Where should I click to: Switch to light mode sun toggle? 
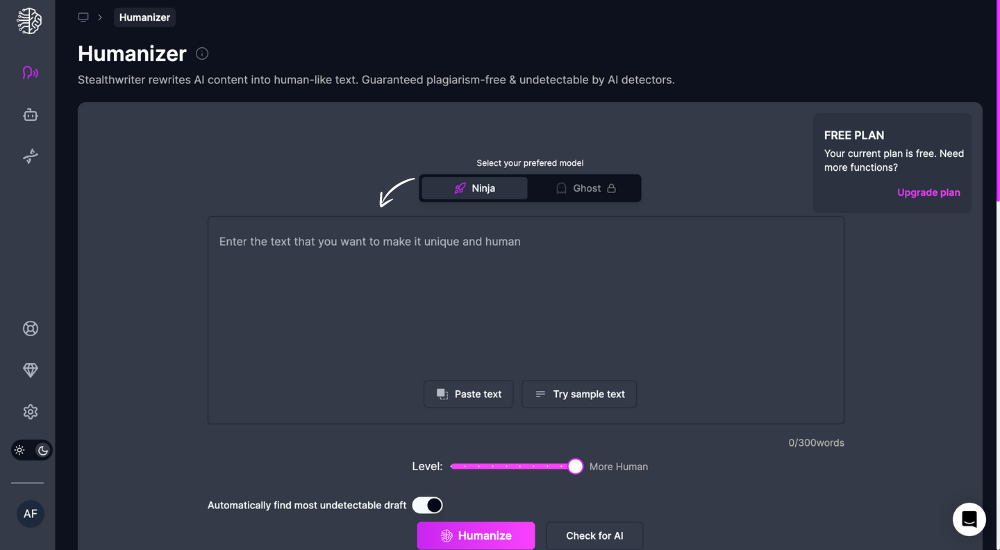point(20,450)
